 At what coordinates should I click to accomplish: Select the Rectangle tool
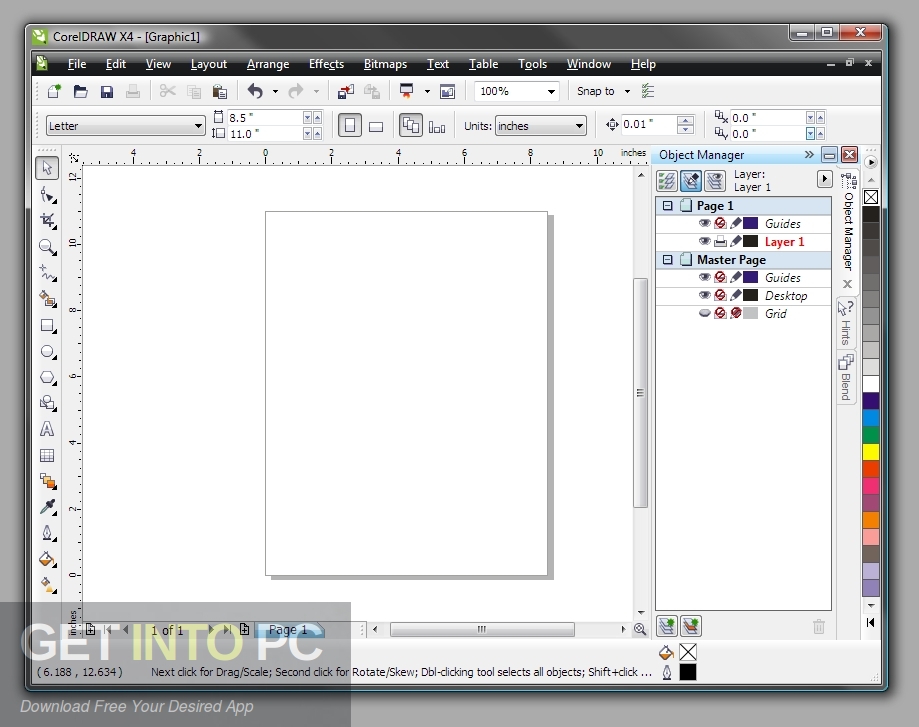47,325
